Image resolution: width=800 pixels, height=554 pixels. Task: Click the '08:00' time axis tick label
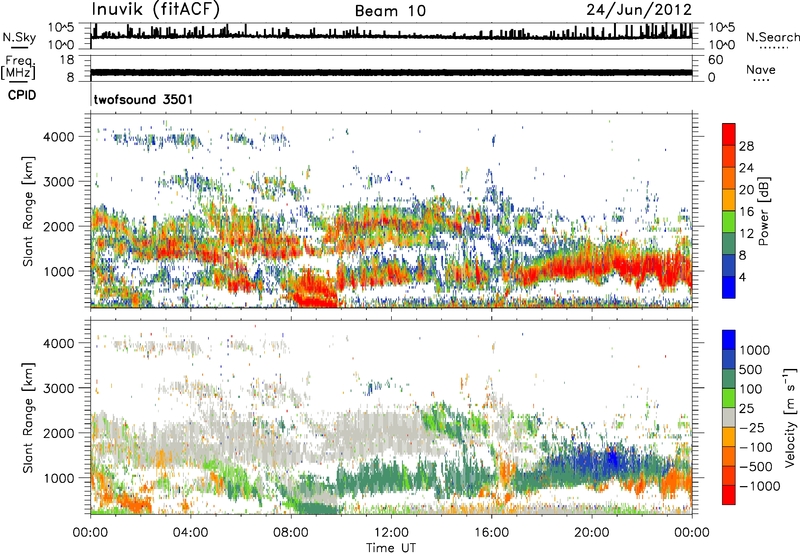tap(291, 533)
